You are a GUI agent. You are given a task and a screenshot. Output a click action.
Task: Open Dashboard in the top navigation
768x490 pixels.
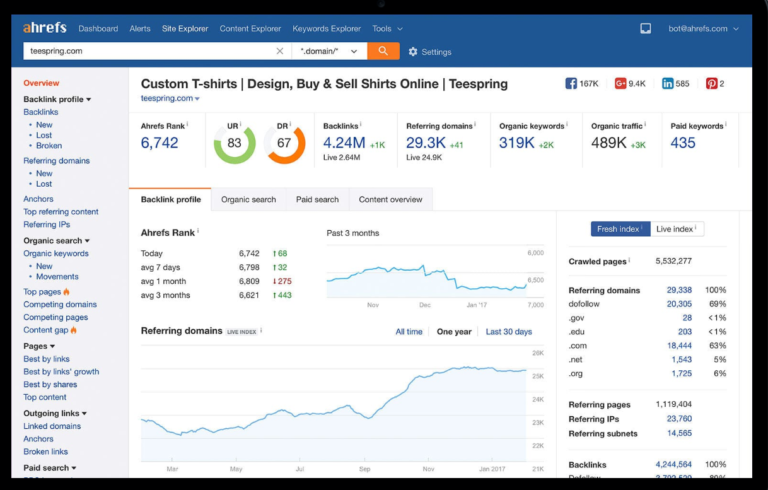click(x=98, y=28)
